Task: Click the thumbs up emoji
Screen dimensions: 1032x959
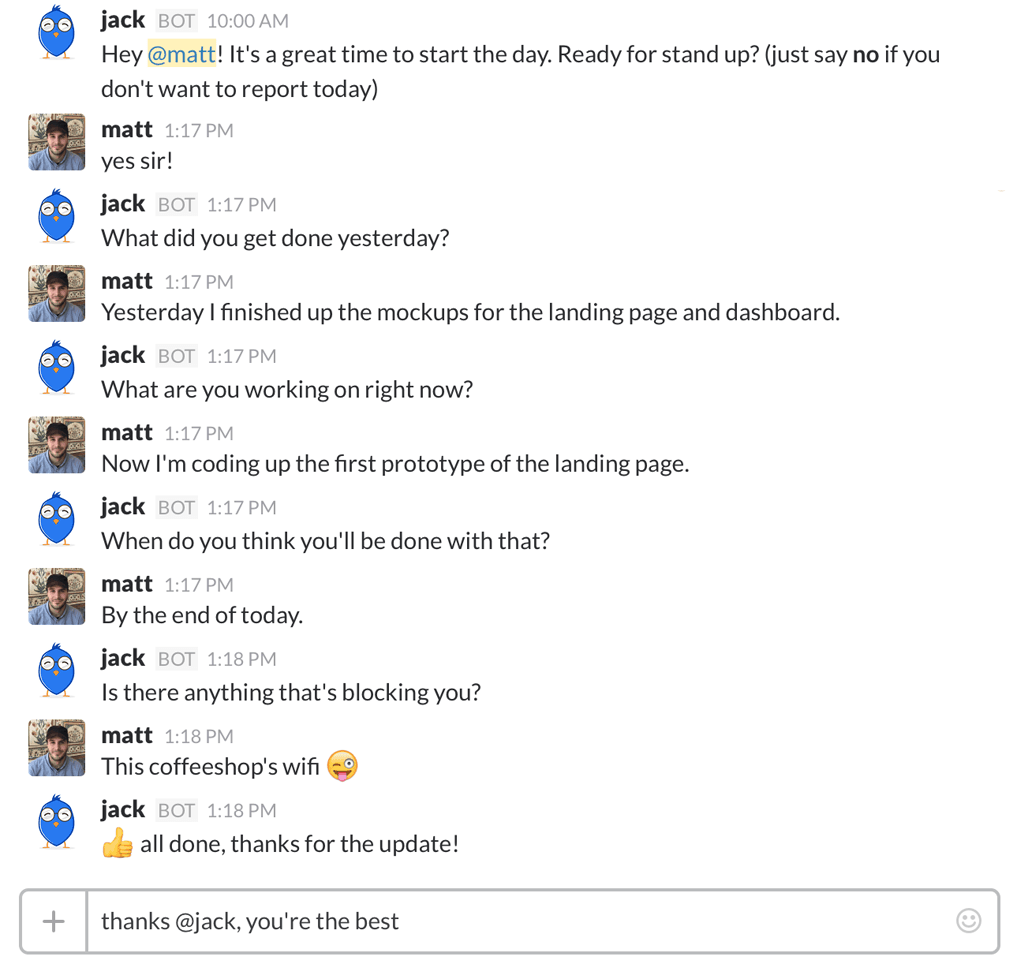Action: tap(118, 844)
